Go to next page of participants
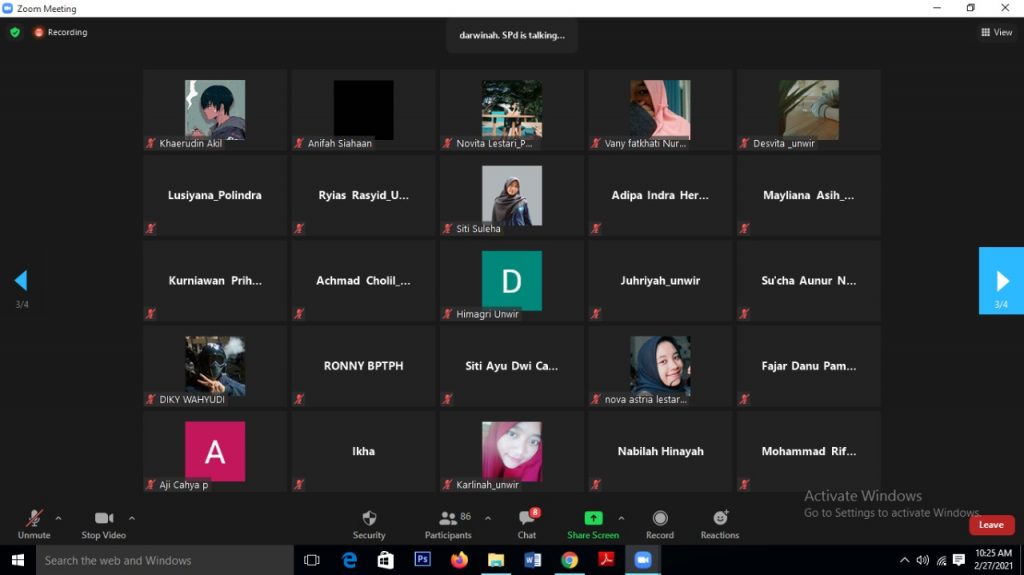 (1001, 281)
